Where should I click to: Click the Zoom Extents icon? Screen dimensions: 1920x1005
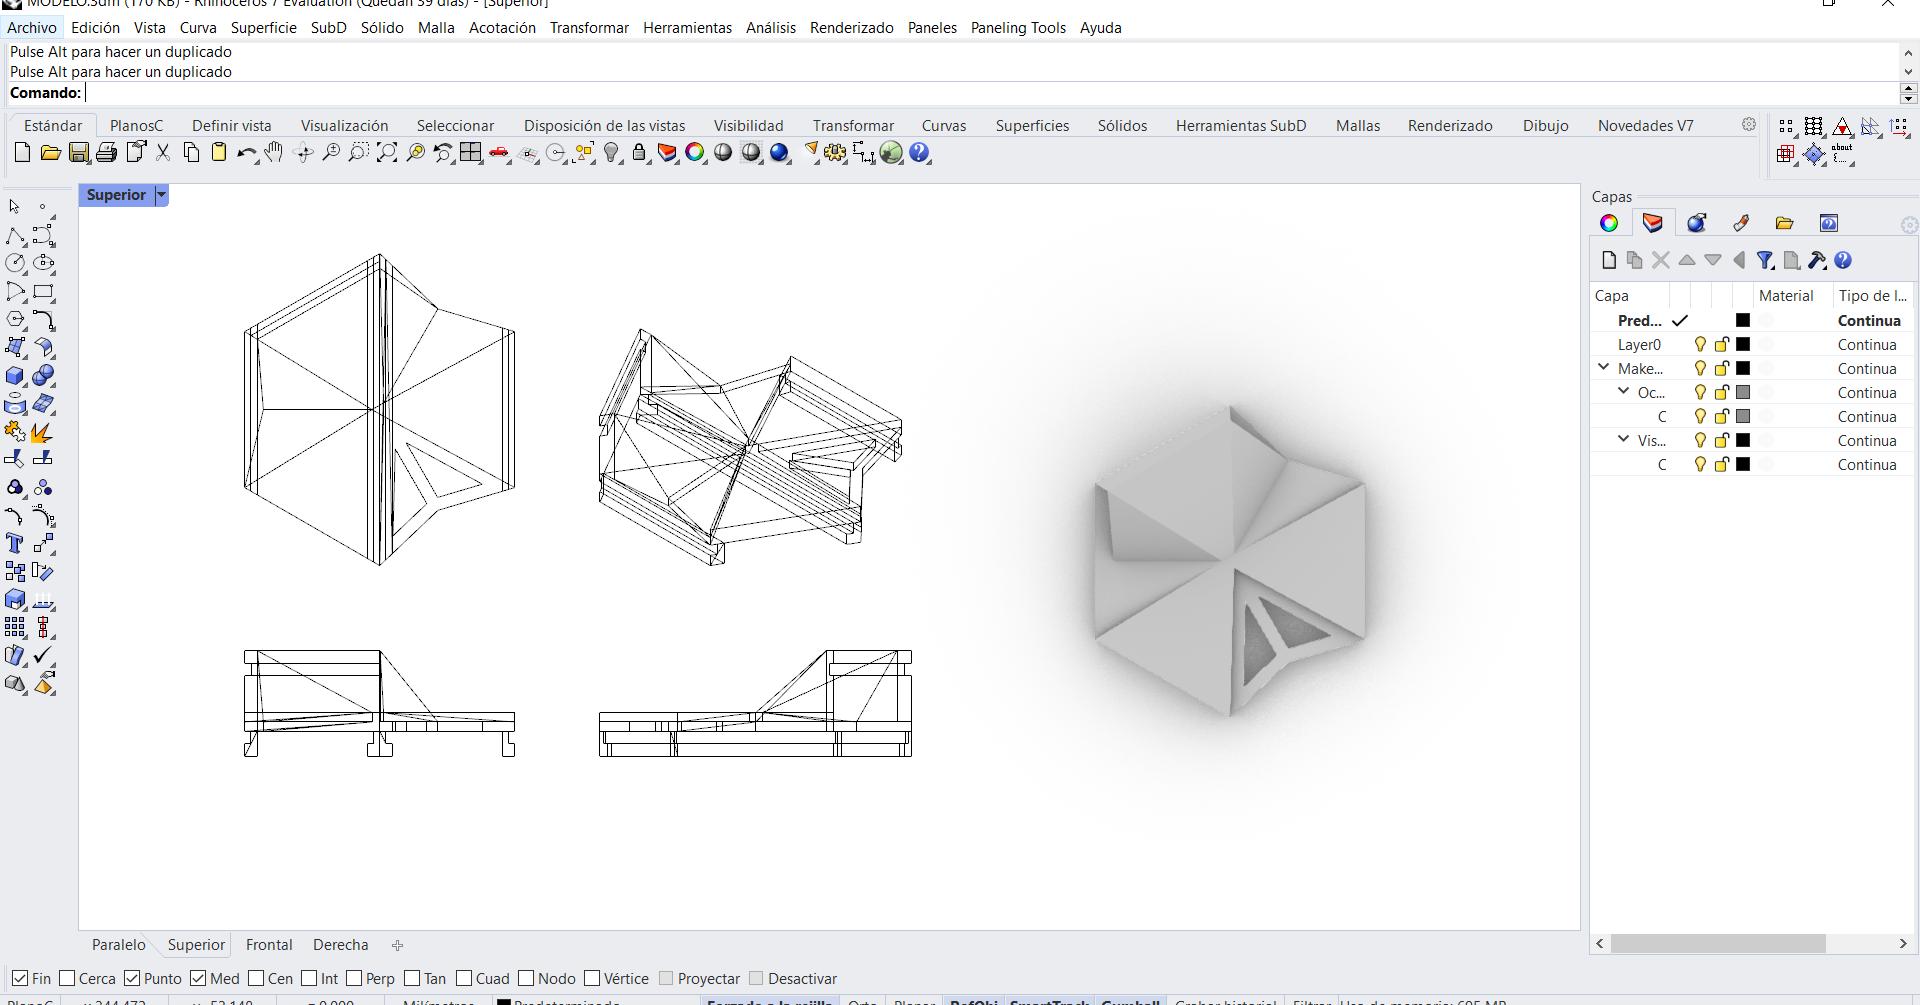[387, 153]
